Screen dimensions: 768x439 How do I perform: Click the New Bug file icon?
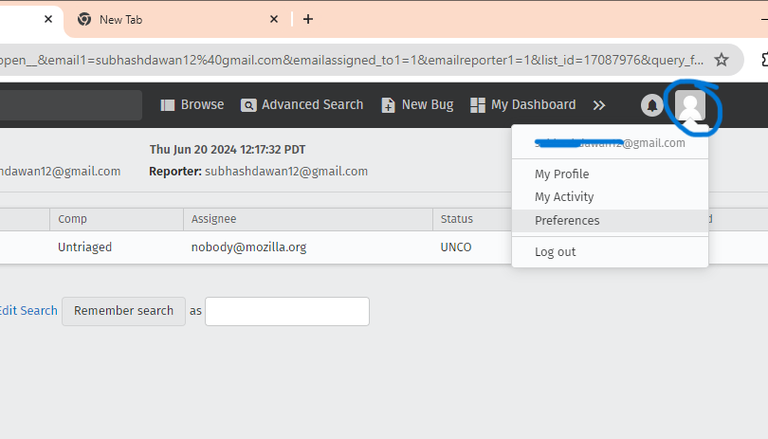pyautogui.click(x=389, y=105)
